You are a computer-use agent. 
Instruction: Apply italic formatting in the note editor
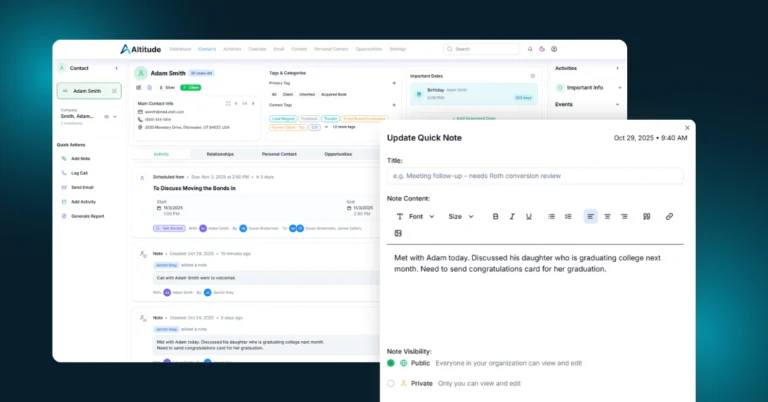click(512, 216)
